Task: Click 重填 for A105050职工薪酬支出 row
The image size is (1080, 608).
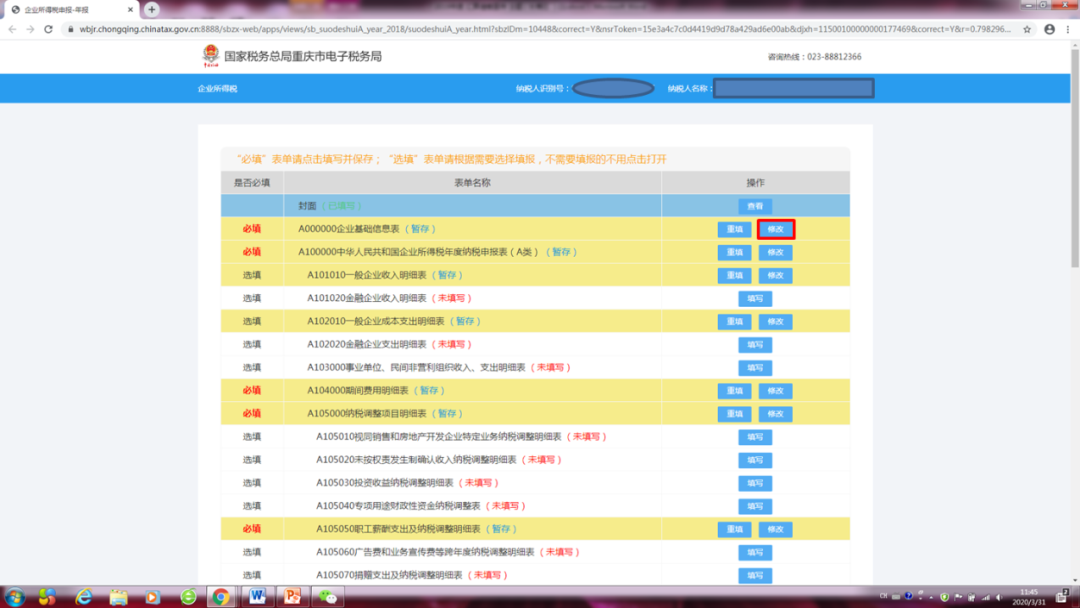Action: click(734, 529)
